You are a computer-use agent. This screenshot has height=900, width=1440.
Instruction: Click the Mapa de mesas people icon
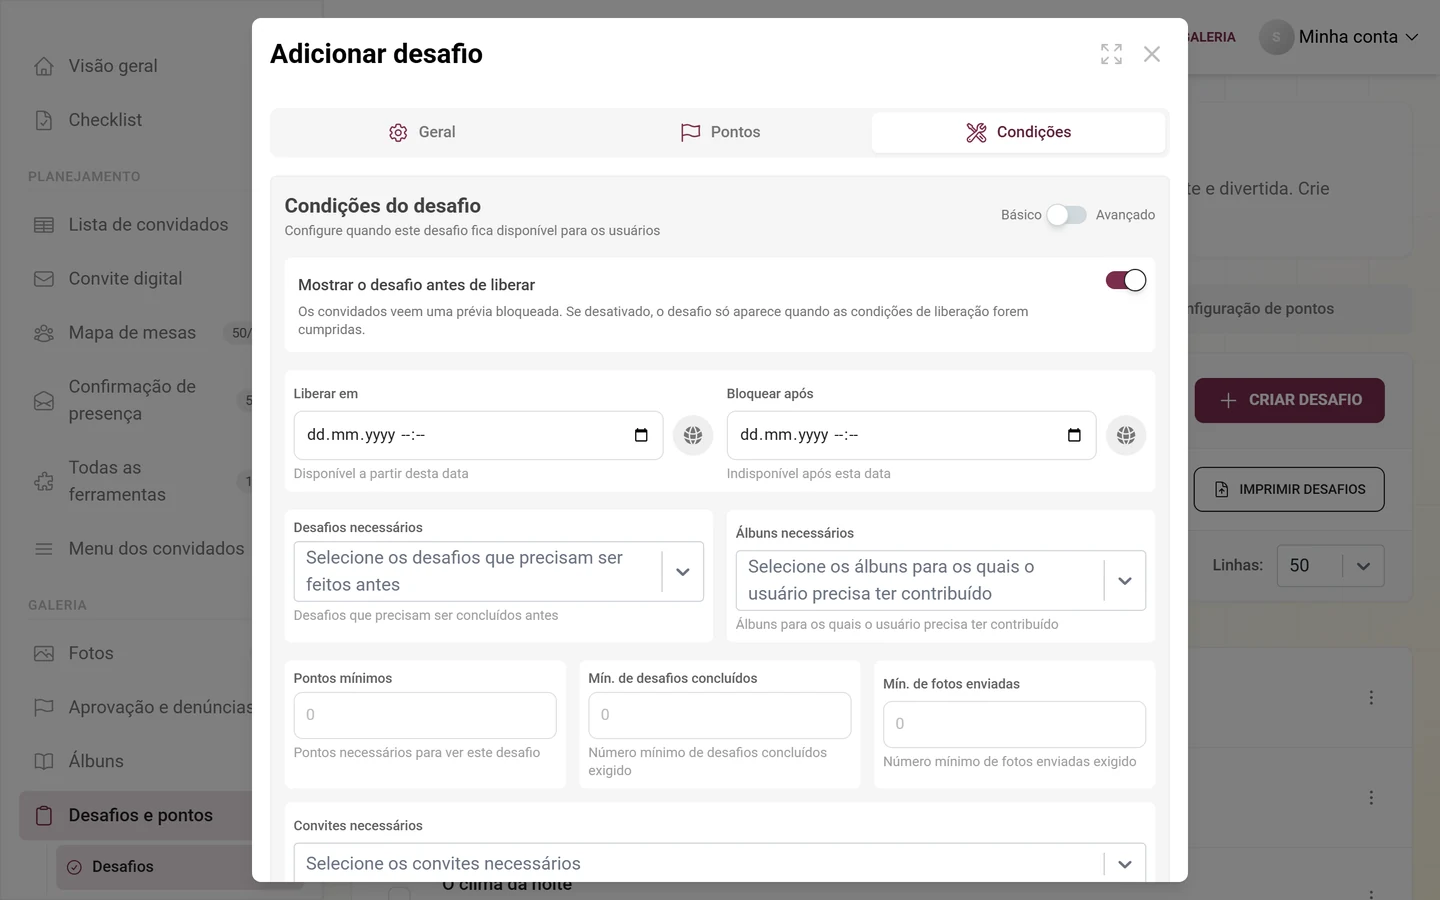click(x=44, y=333)
